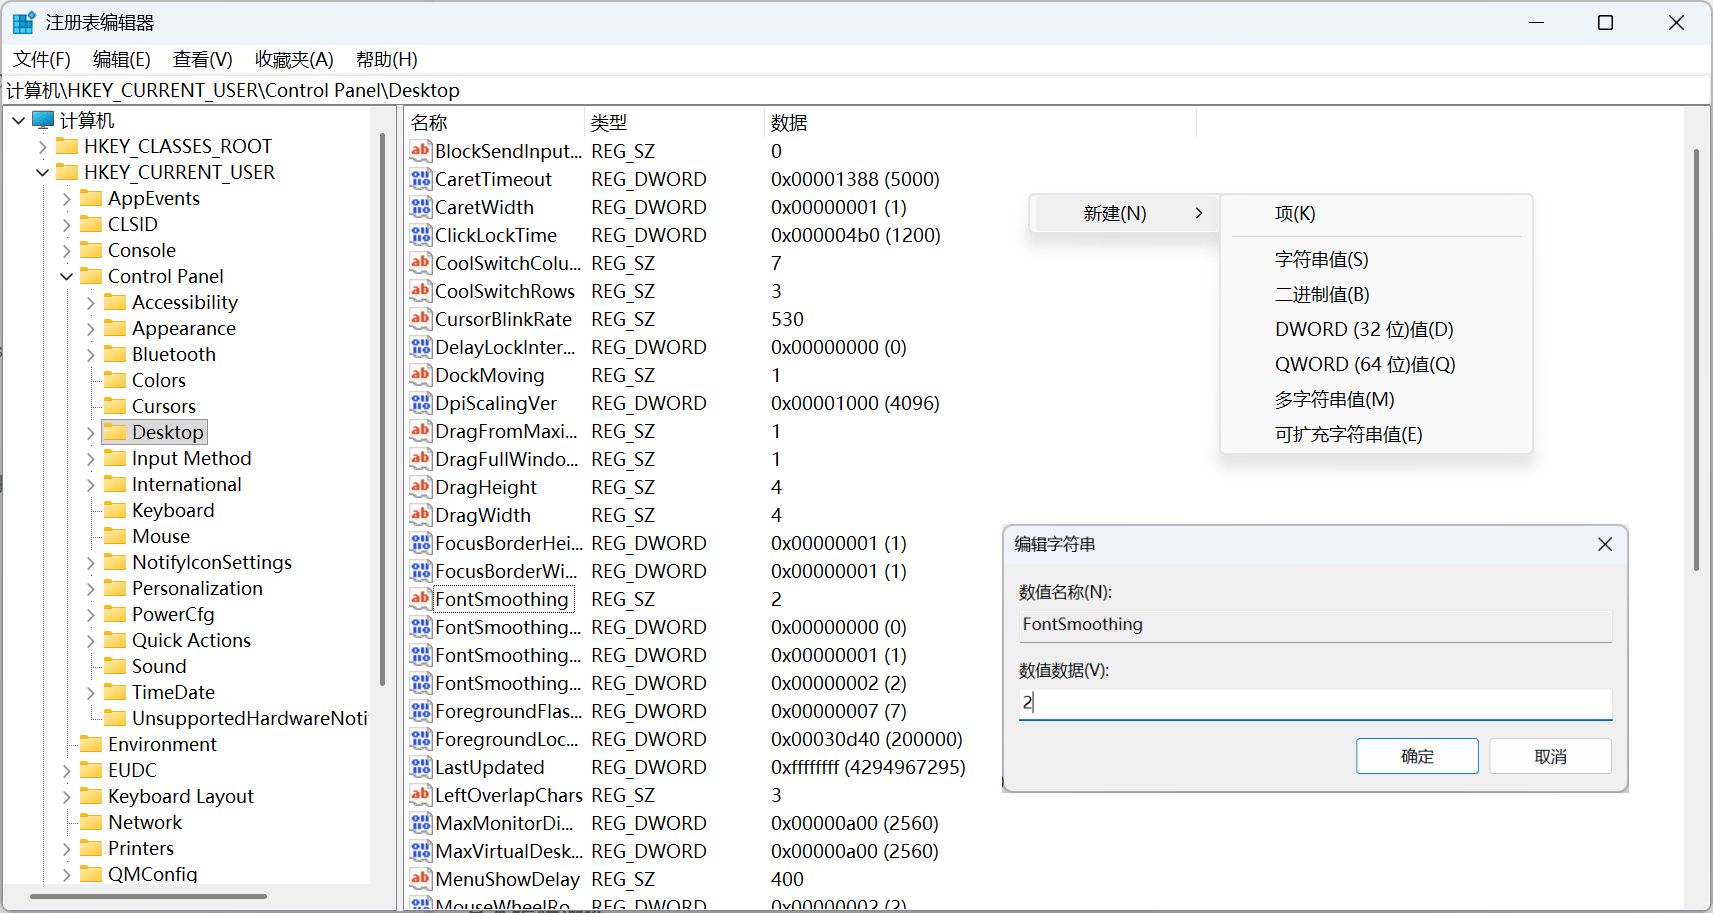Click the CaretTimeout DWORD value icon
The width and height of the screenshot is (1713, 913).
(x=420, y=179)
